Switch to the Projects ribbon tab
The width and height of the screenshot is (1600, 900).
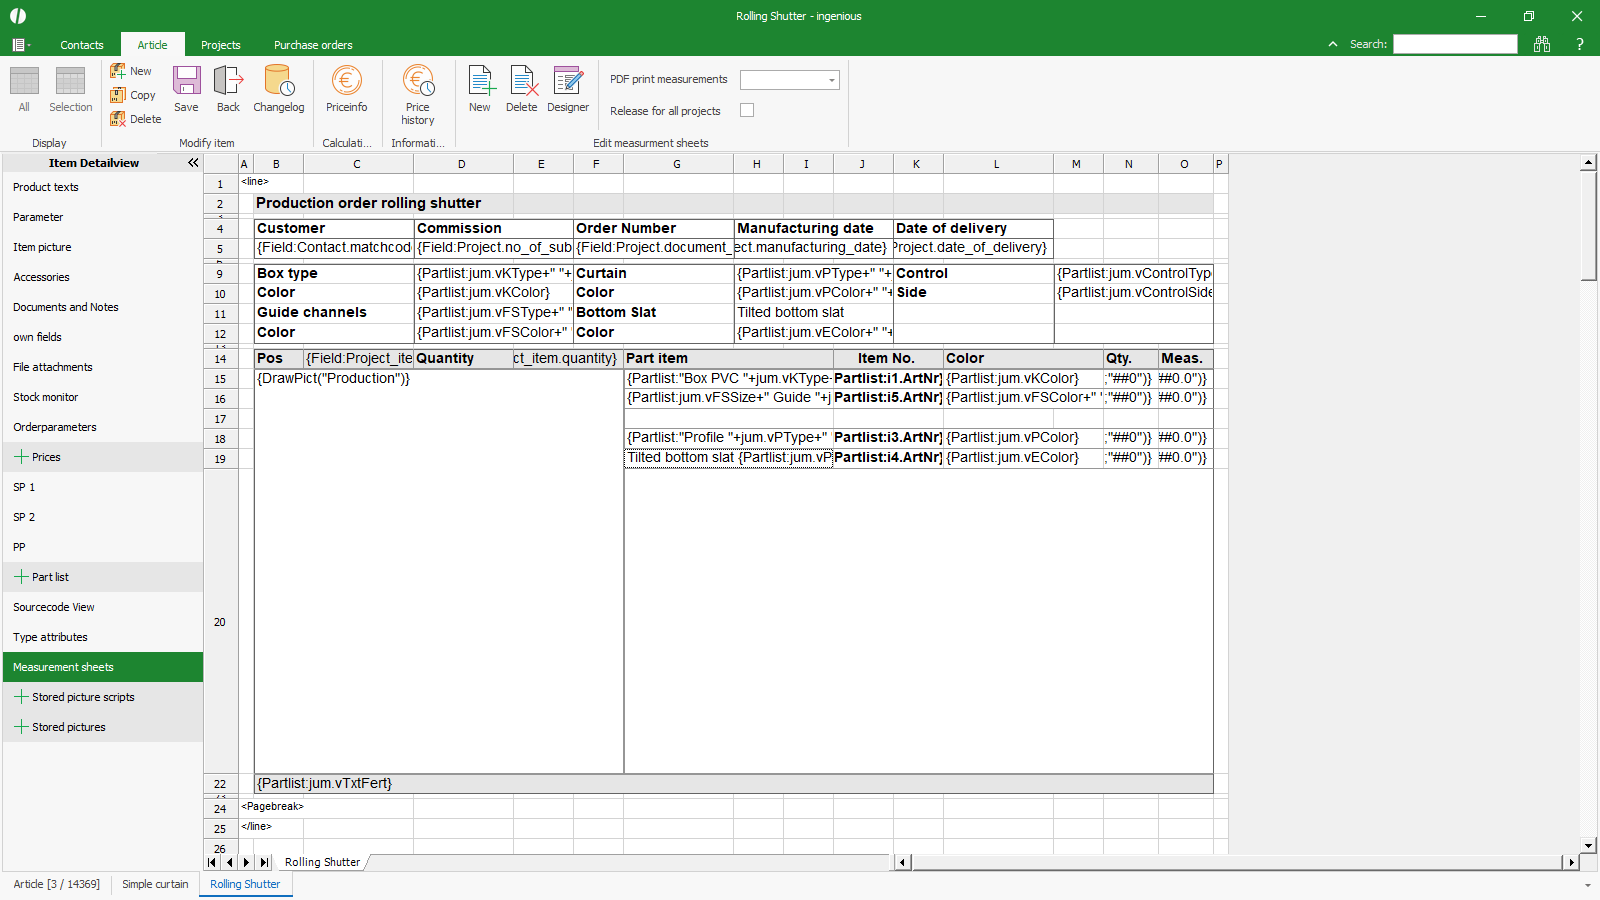(220, 45)
